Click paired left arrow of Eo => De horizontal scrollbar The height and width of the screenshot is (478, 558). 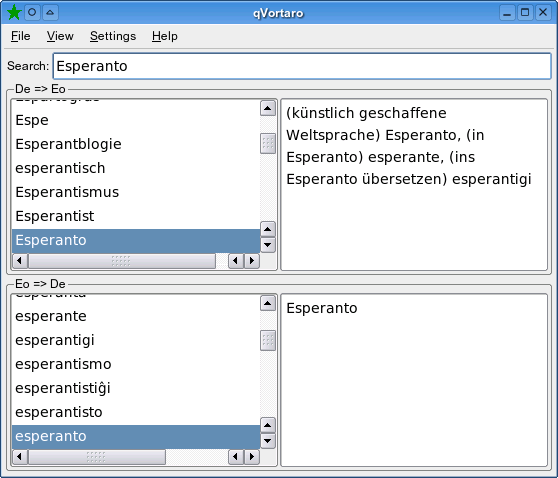(236, 457)
